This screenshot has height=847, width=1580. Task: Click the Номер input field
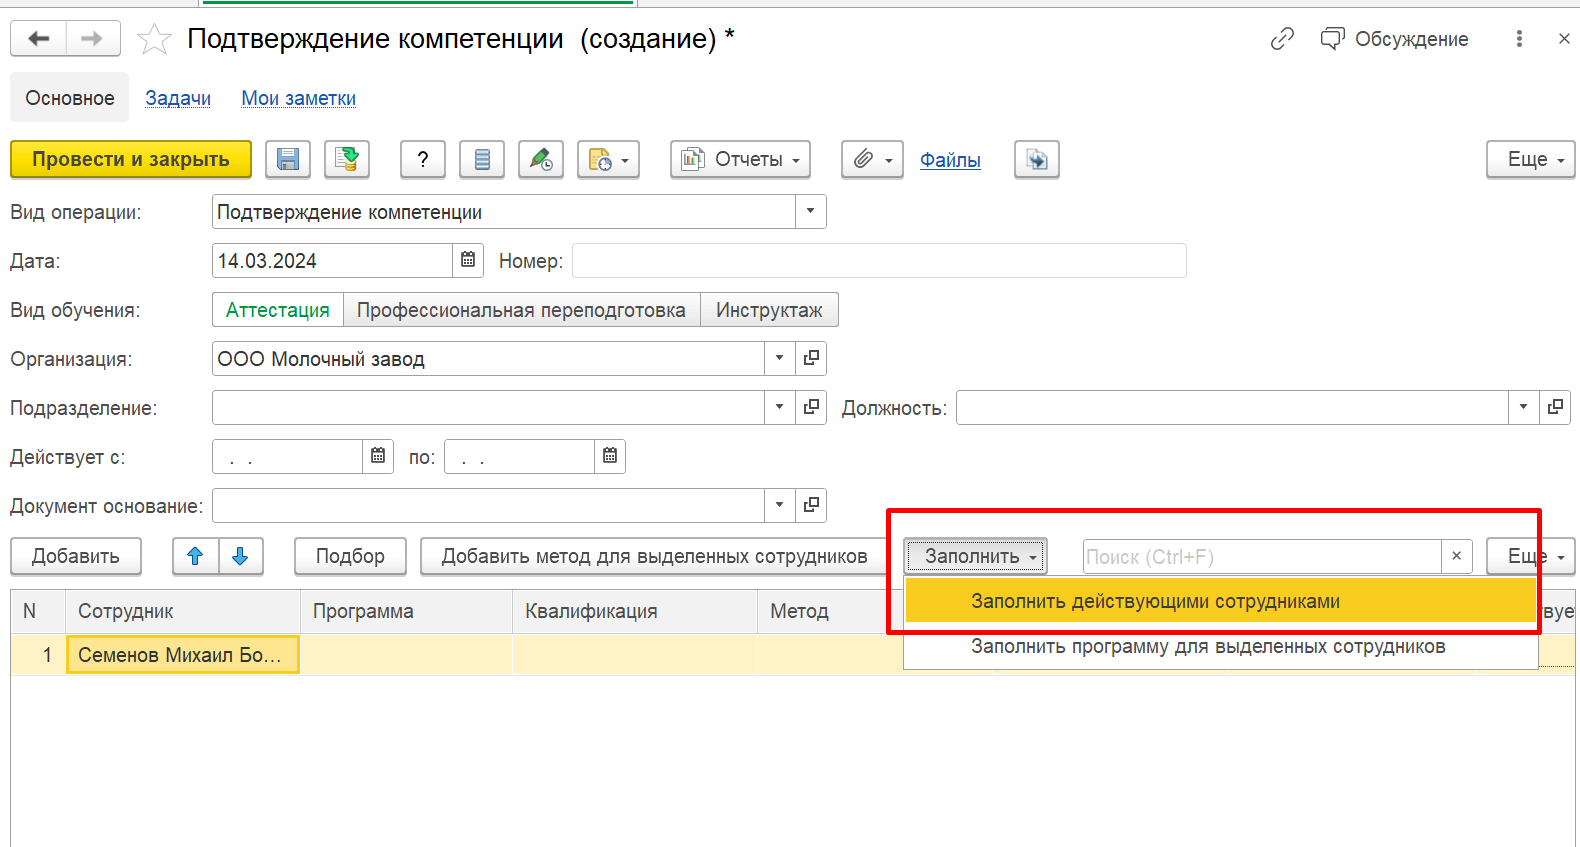(x=879, y=261)
